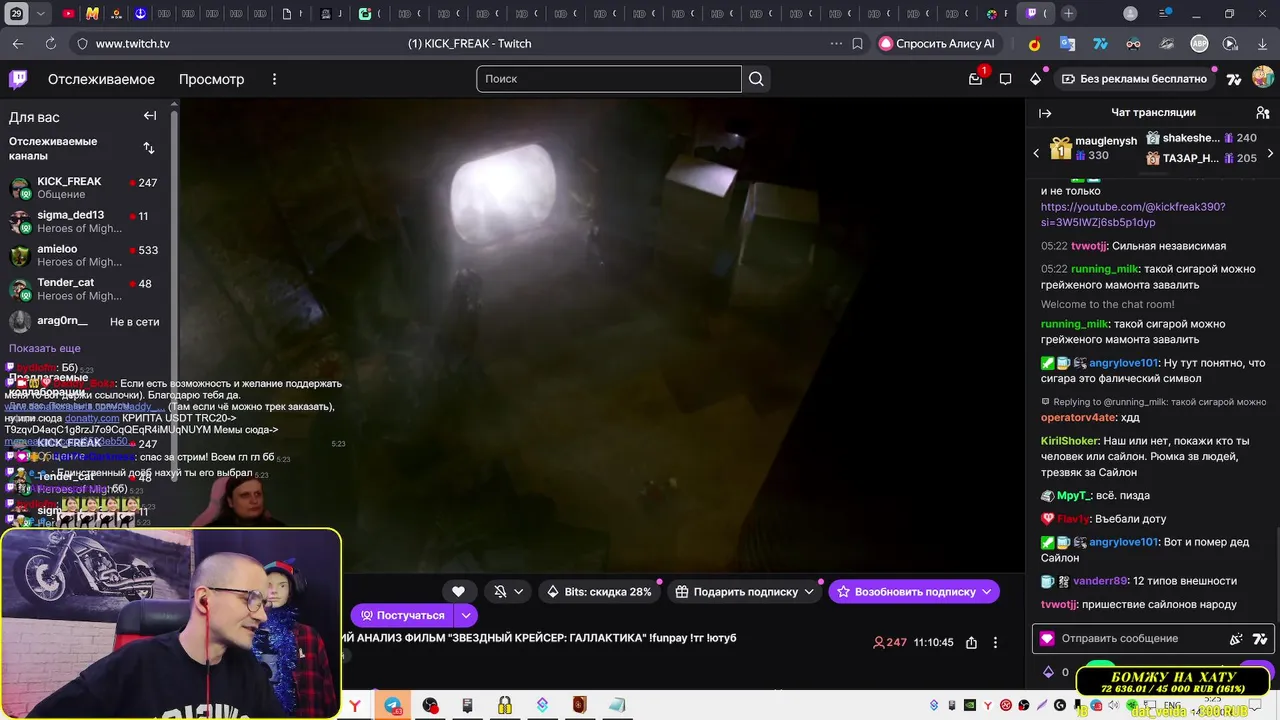1280x720 pixels.
Task: Click the 247 viewer count
Action: coord(890,642)
